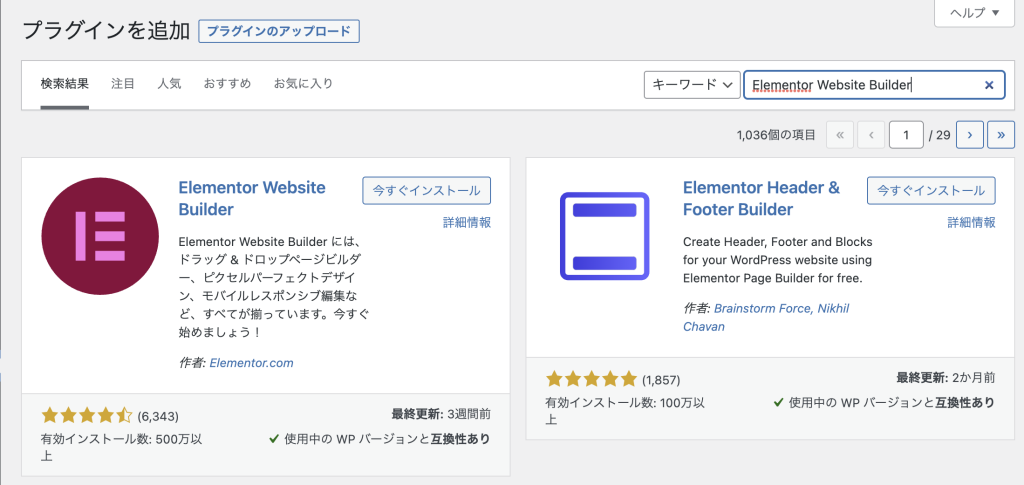
Task: Click the 有効インストール数: 100万以上 text
Action: (625, 411)
